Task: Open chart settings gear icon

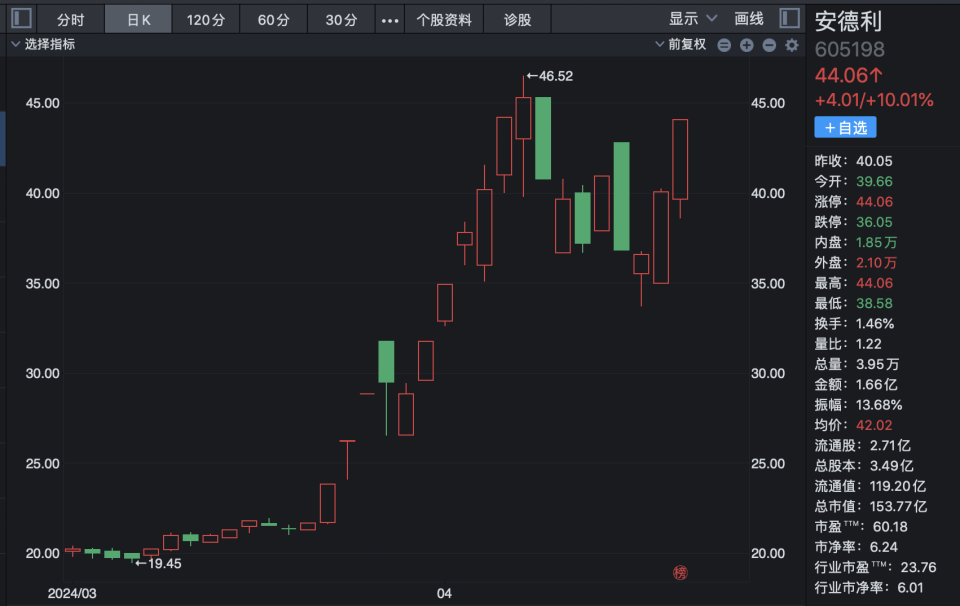Action: pyautogui.click(x=792, y=45)
